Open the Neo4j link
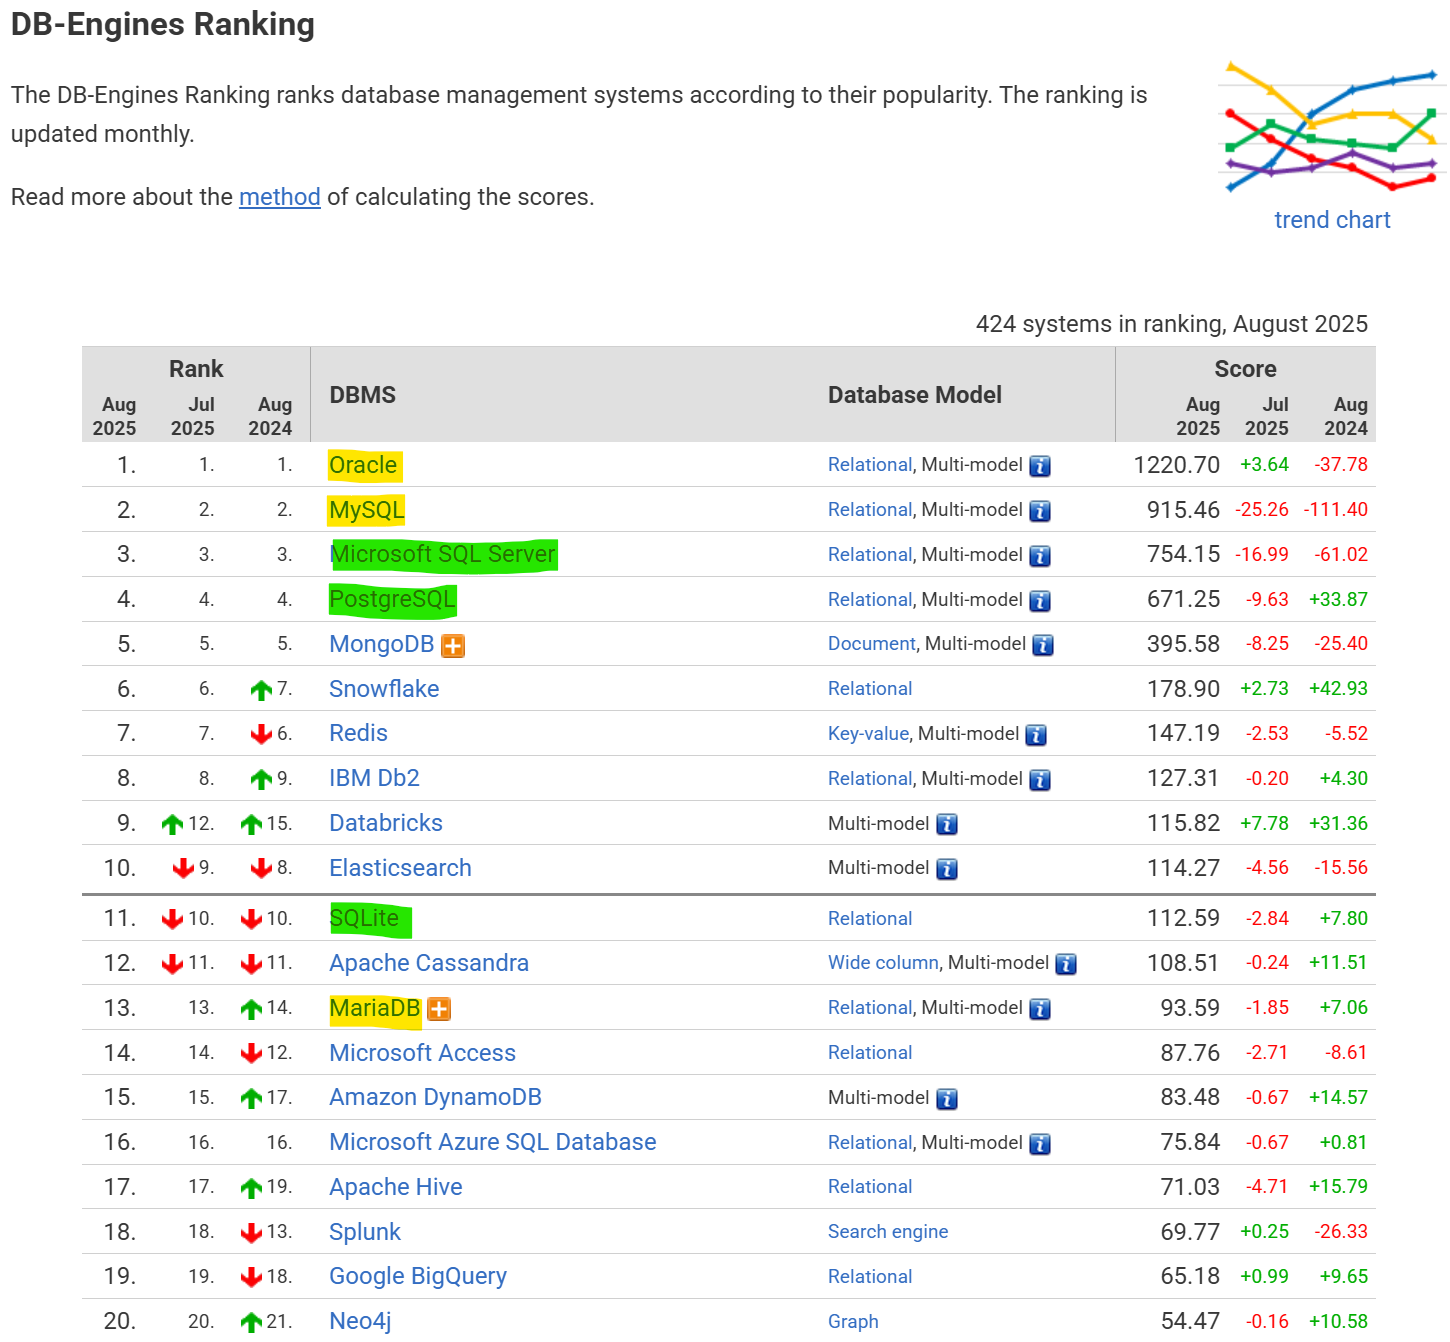 click(x=360, y=1321)
